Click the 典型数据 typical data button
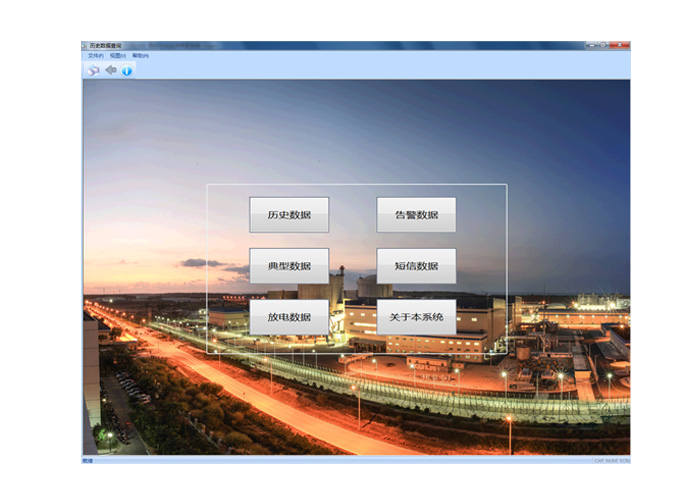The image size is (690, 500). tap(289, 266)
